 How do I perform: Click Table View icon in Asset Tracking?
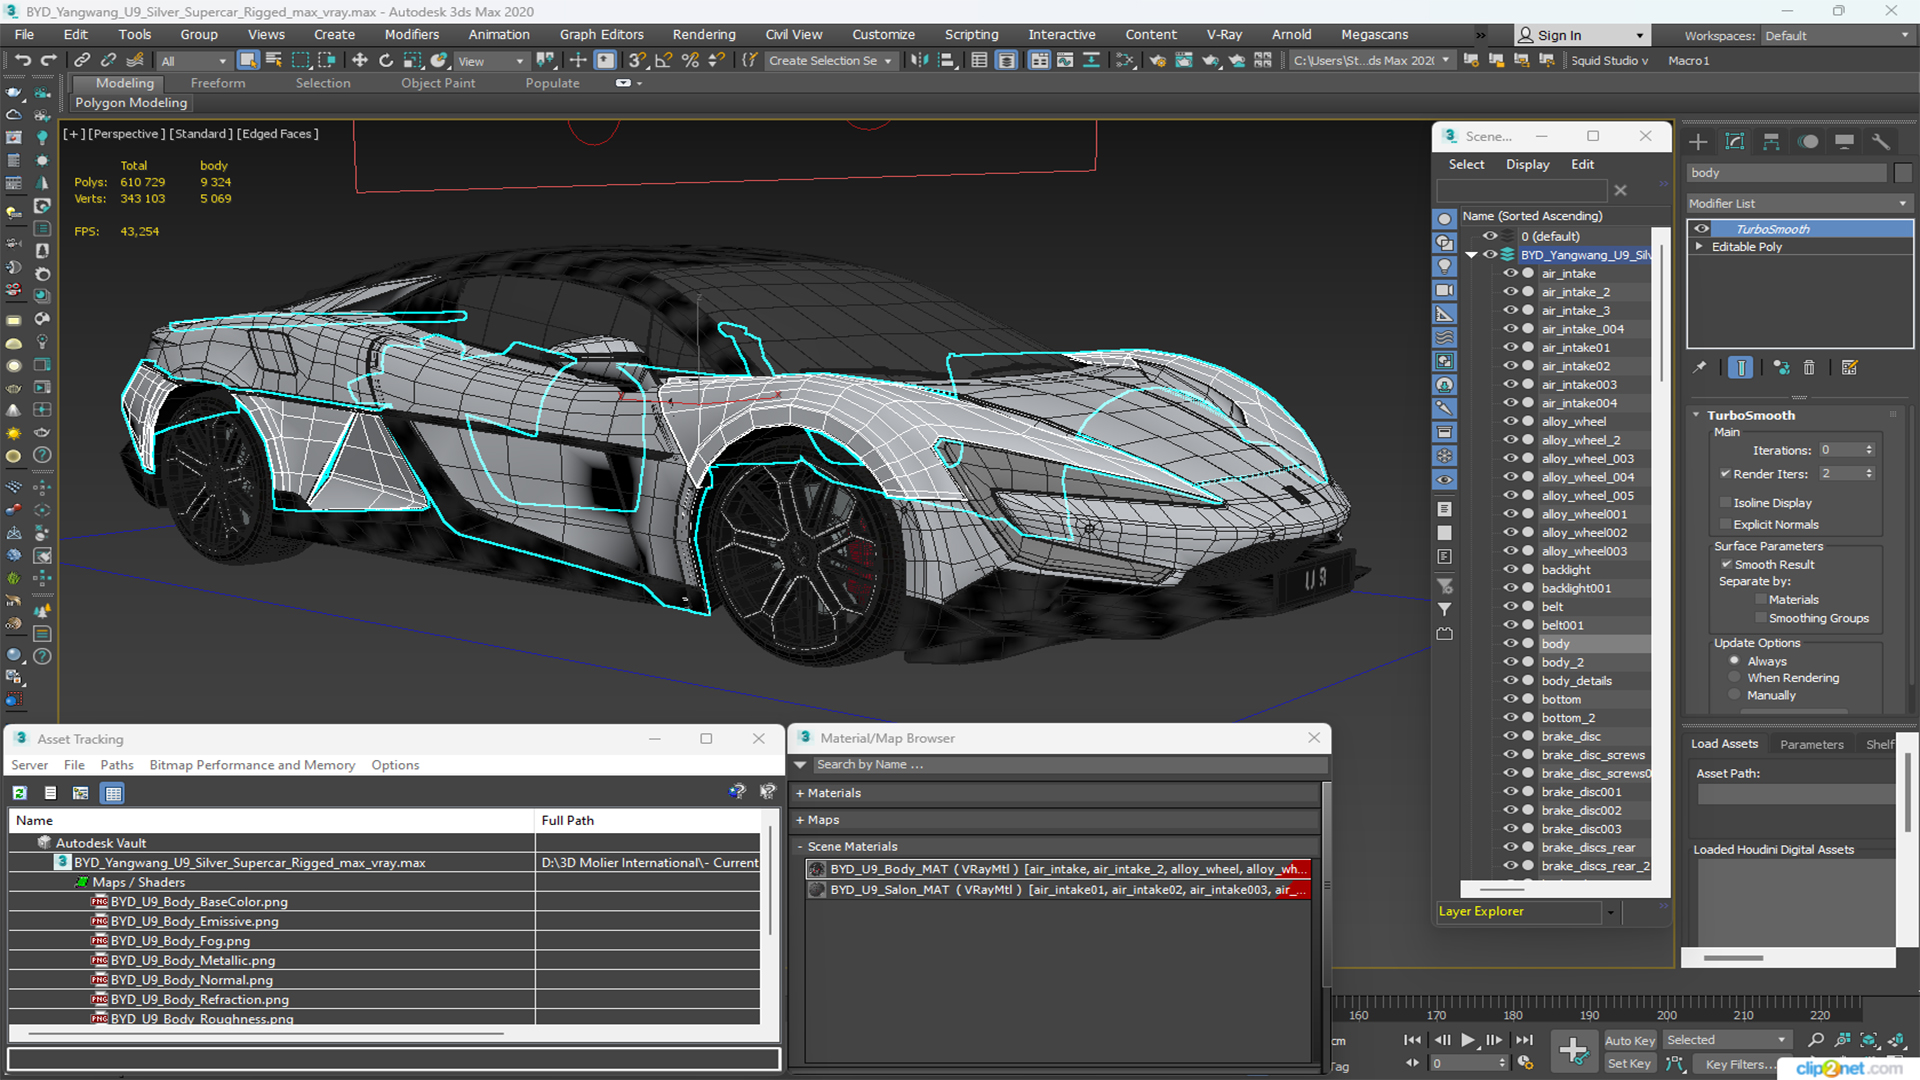tap(113, 793)
